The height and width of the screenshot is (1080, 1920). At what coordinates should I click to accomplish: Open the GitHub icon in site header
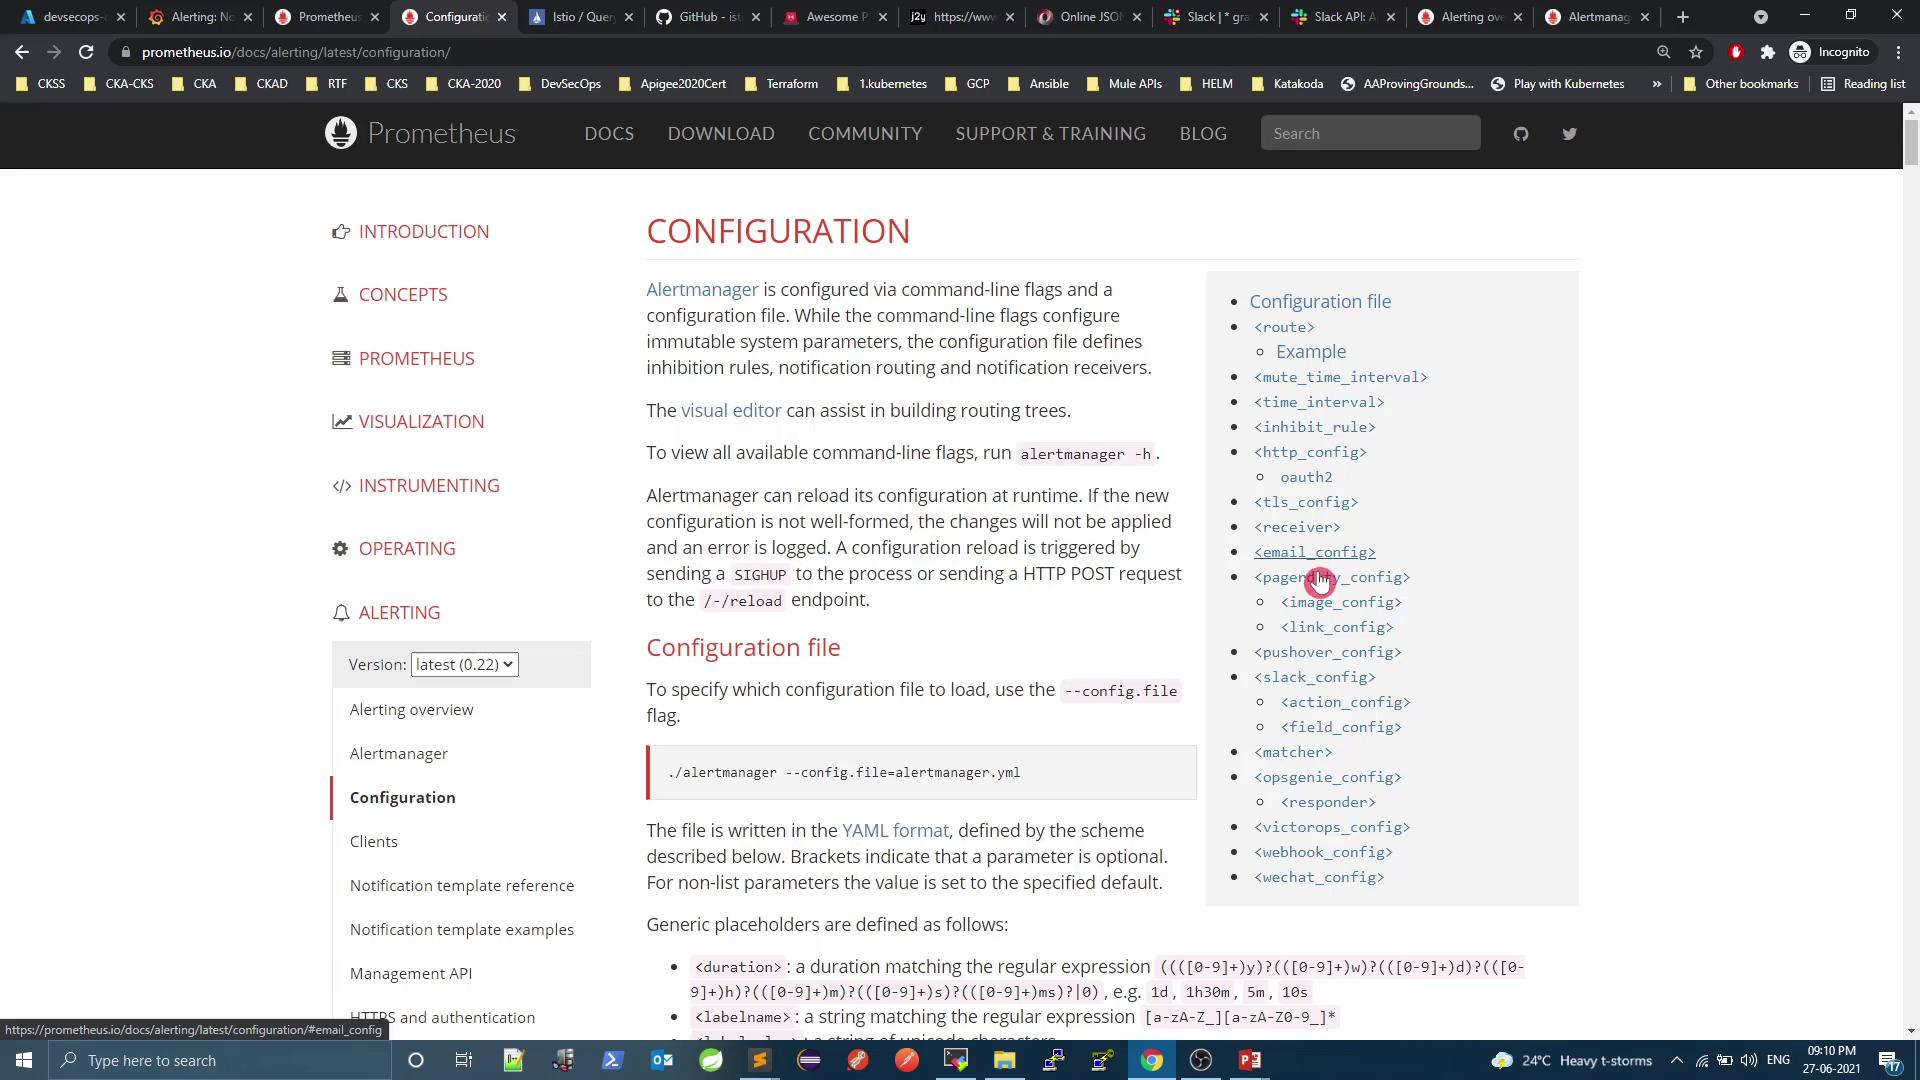[x=1521, y=134]
